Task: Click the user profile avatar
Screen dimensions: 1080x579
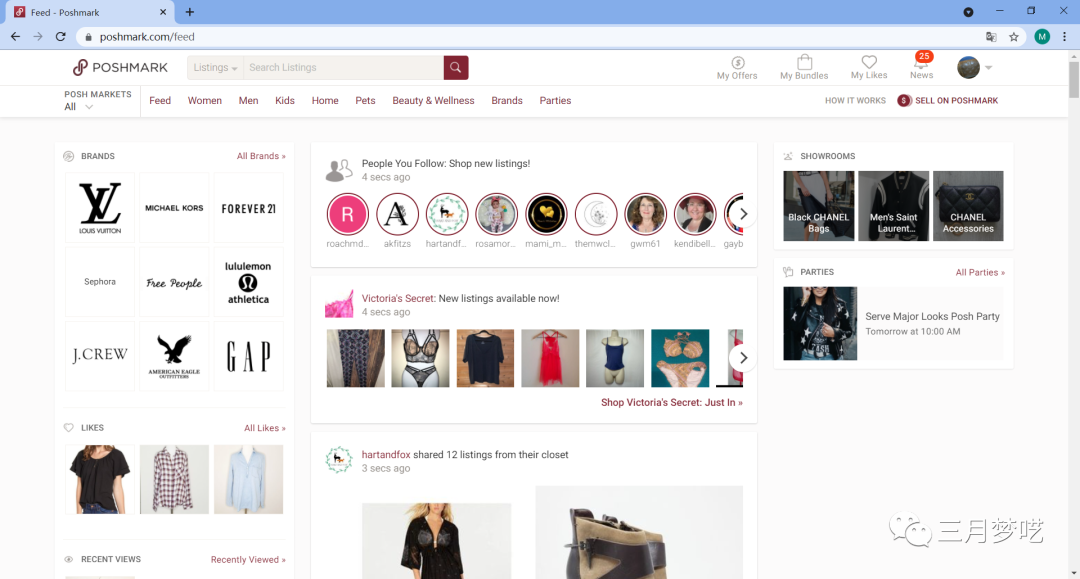Action: [968, 67]
